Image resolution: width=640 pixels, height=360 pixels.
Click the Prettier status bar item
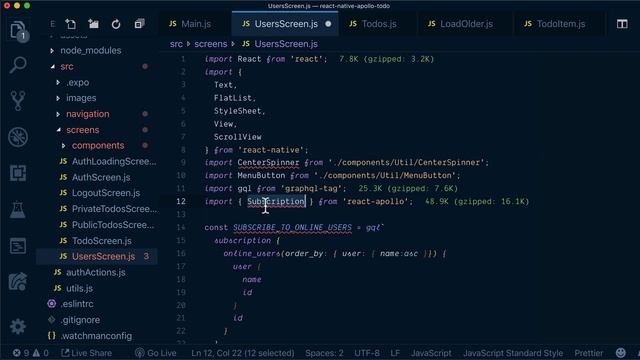[589, 353]
